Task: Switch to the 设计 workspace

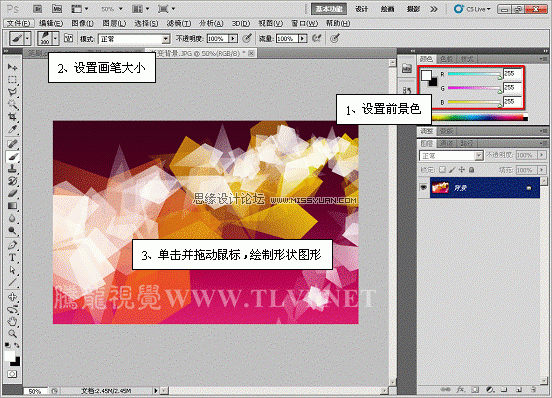Action: (x=361, y=9)
